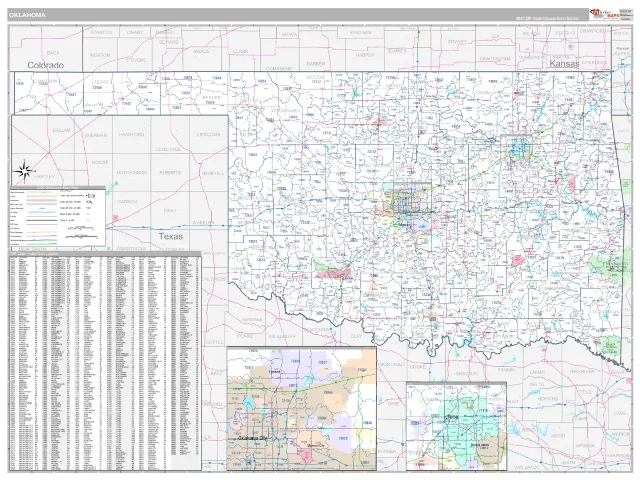This screenshot has height=480, width=640.
Task: Select the SUMNER county label
Action: click(397, 51)
